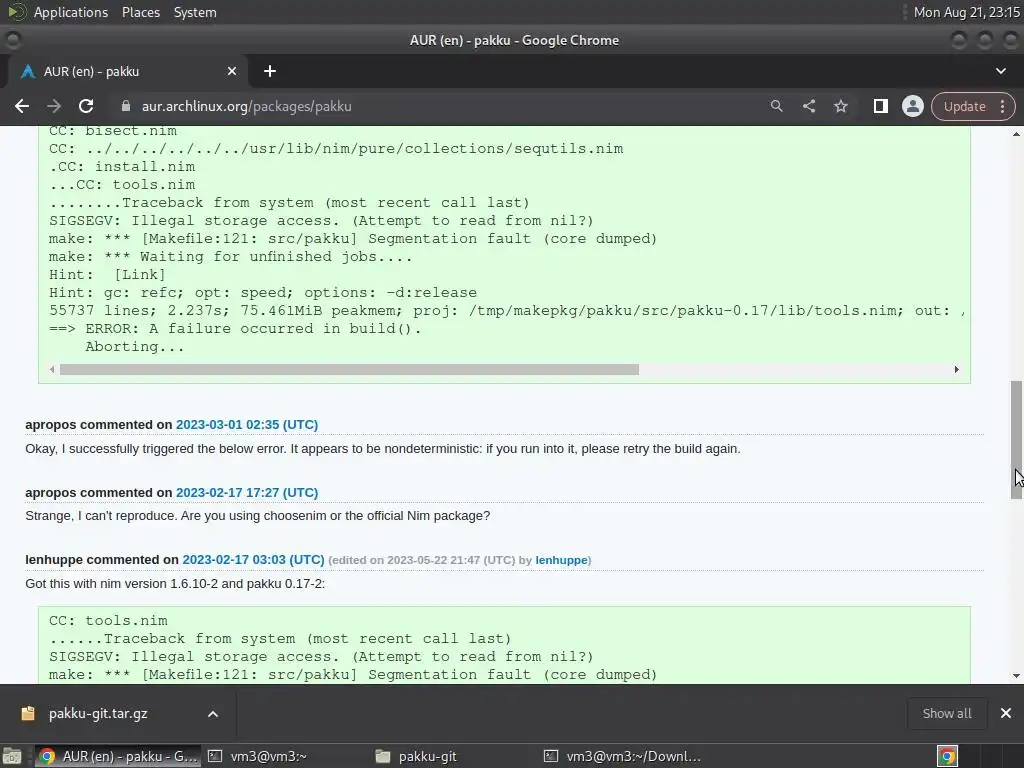
Task: Open Chrome profile avatar menu
Action: [912, 106]
